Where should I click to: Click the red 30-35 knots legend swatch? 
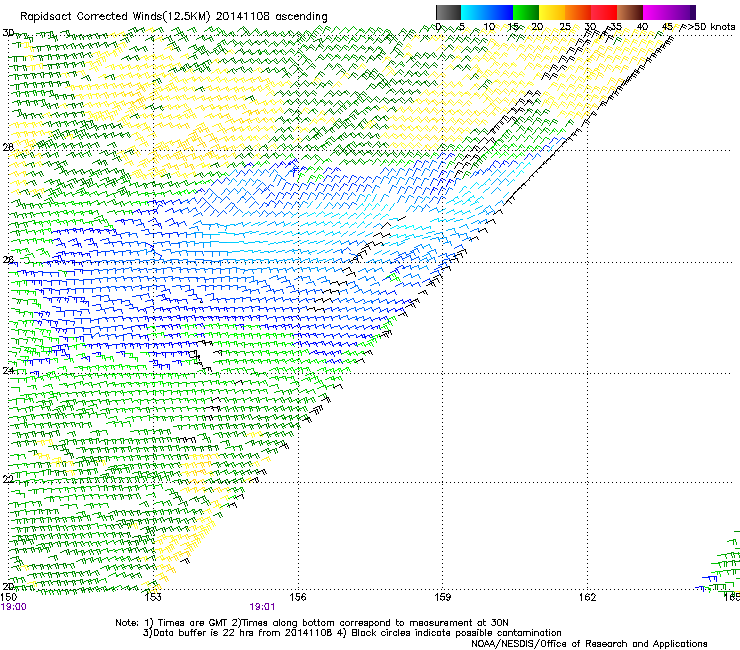coord(604,12)
